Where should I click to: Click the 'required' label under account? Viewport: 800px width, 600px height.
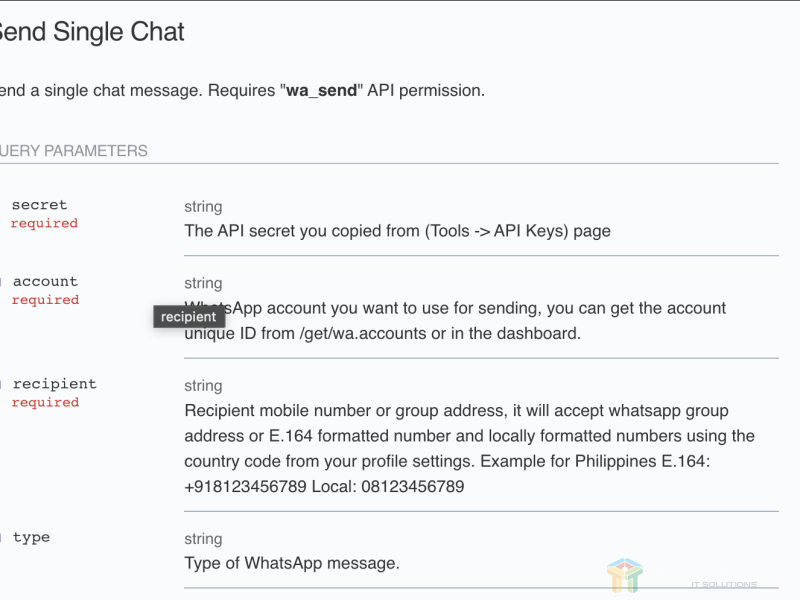(x=45, y=300)
